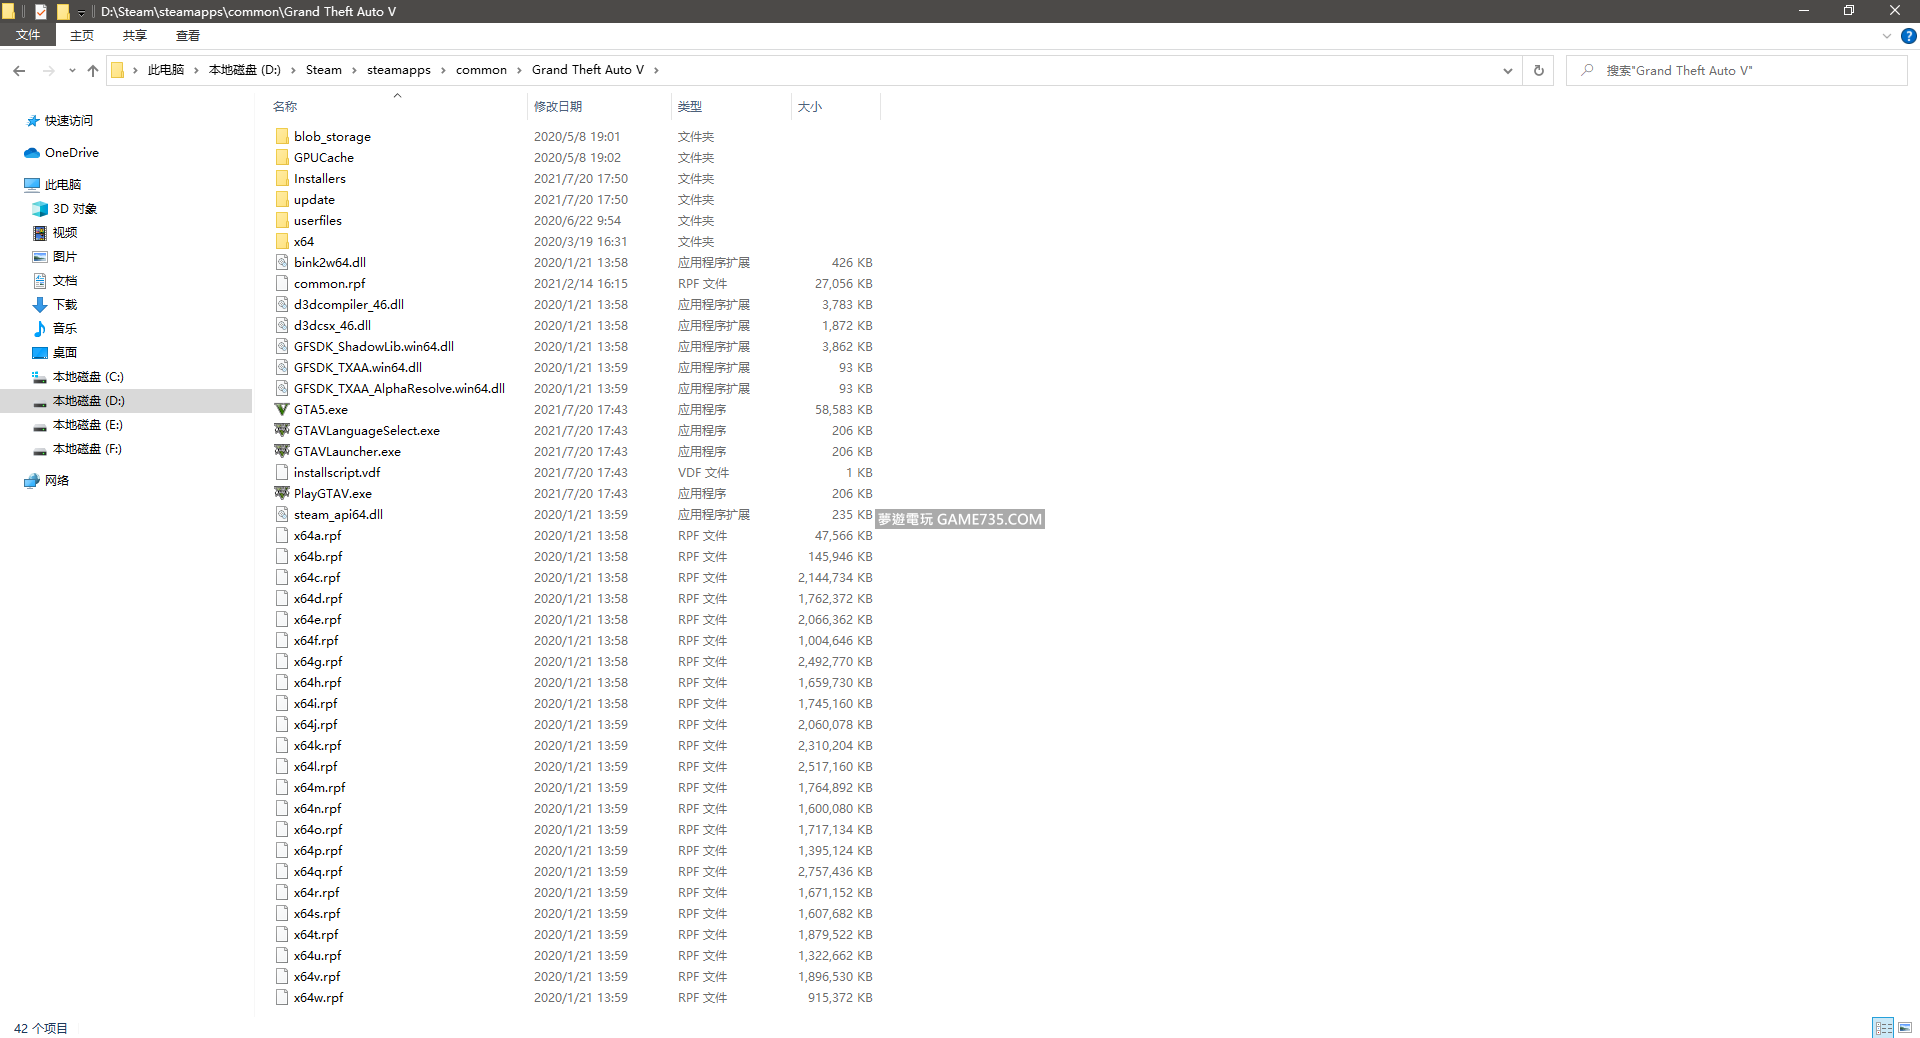Select the GTA5.exe file icon
Viewport: 1920px width, 1038px height.
click(x=282, y=410)
